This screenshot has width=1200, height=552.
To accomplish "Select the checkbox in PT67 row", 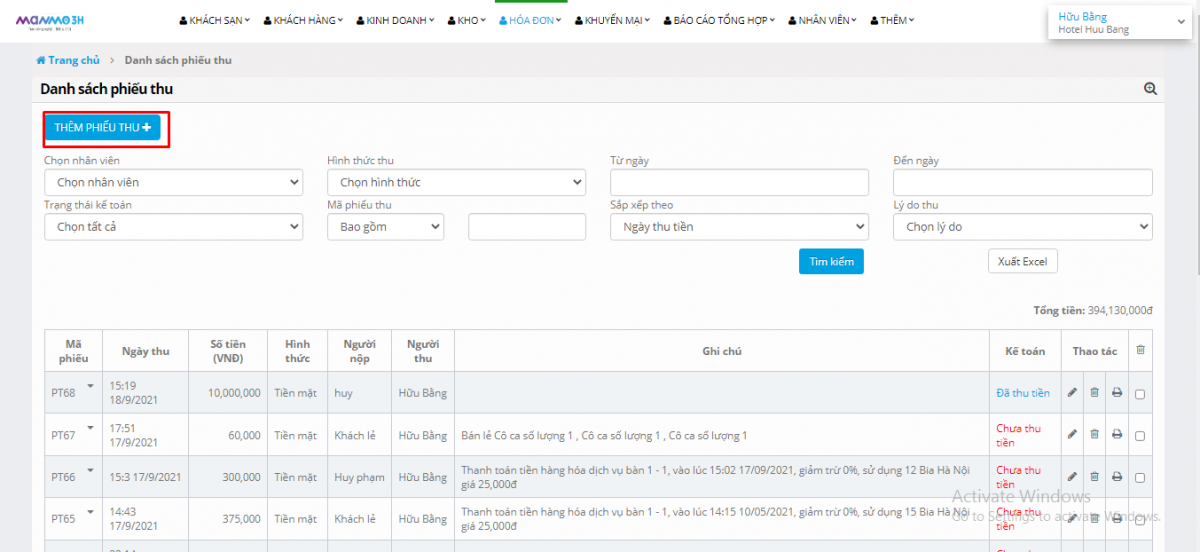I will 1140,436.
